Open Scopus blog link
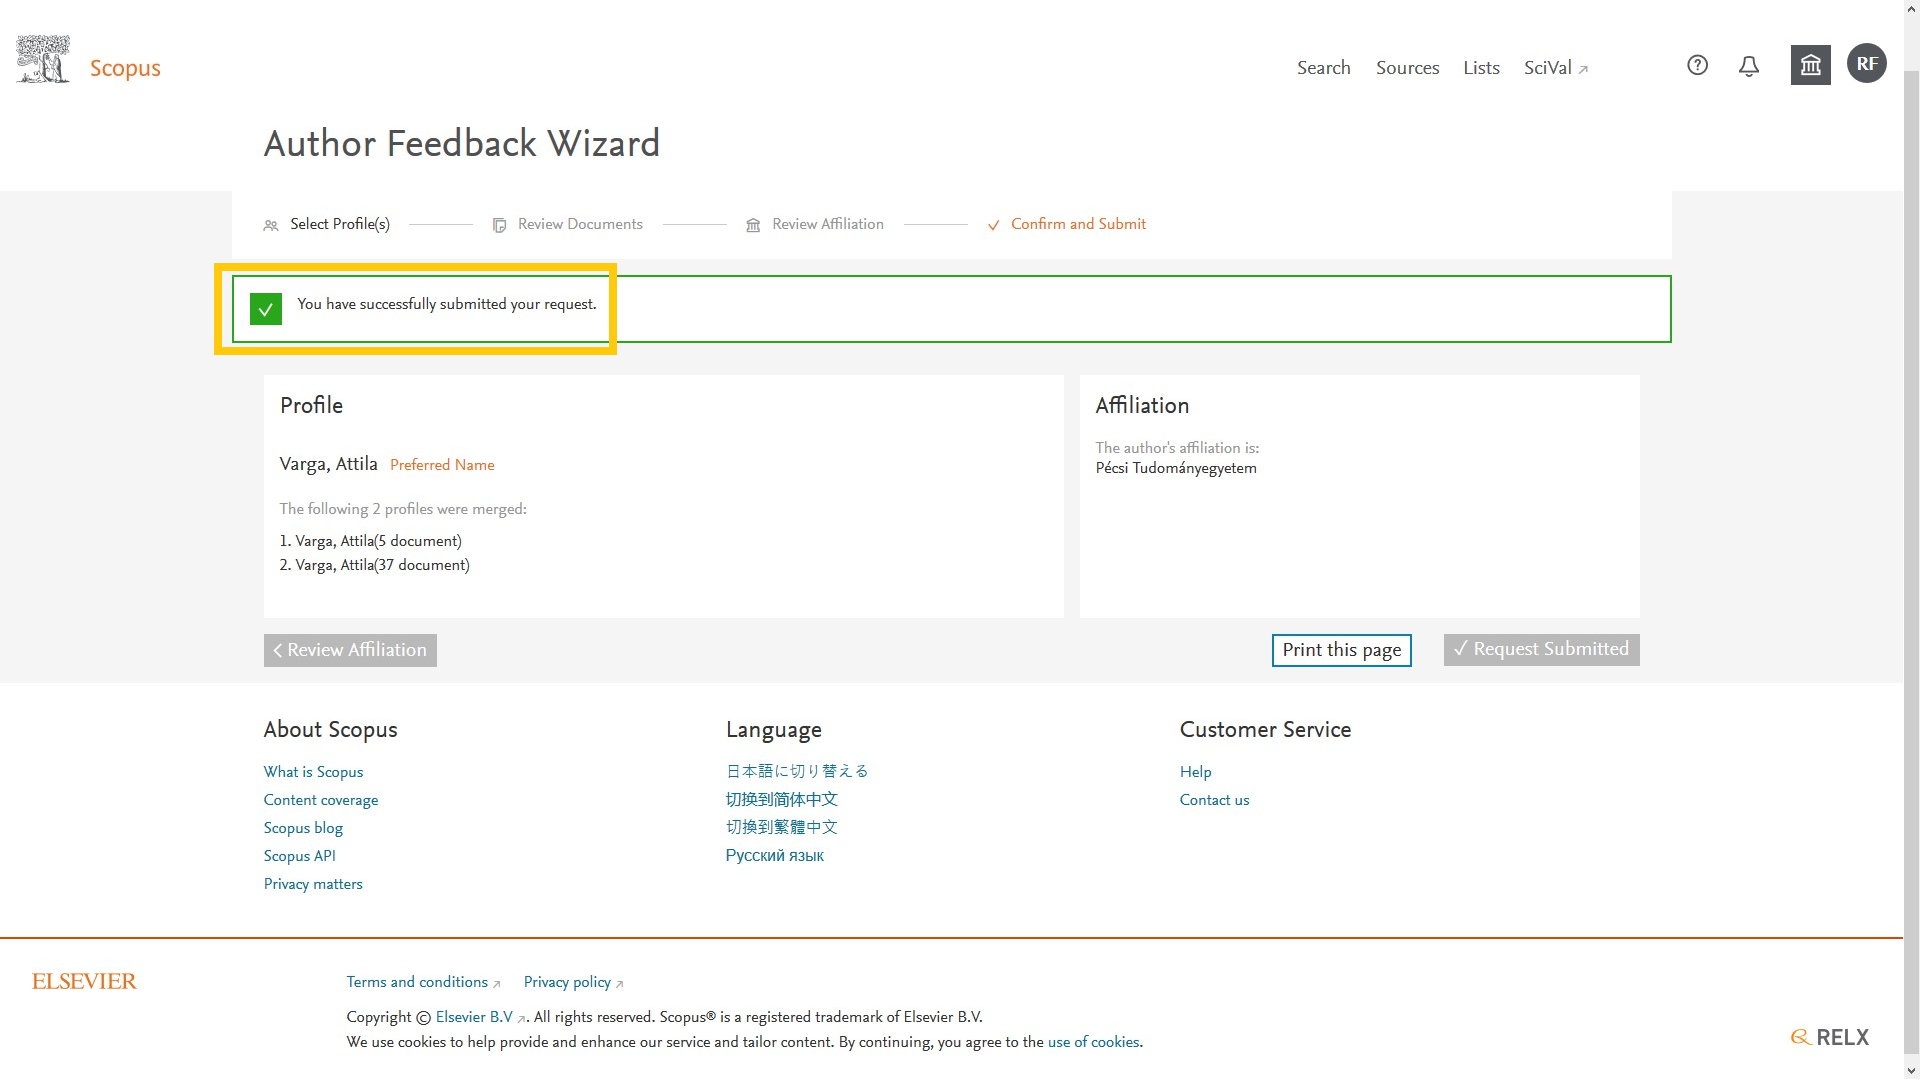This screenshot has height=1080, width=1920. [303, 828]
